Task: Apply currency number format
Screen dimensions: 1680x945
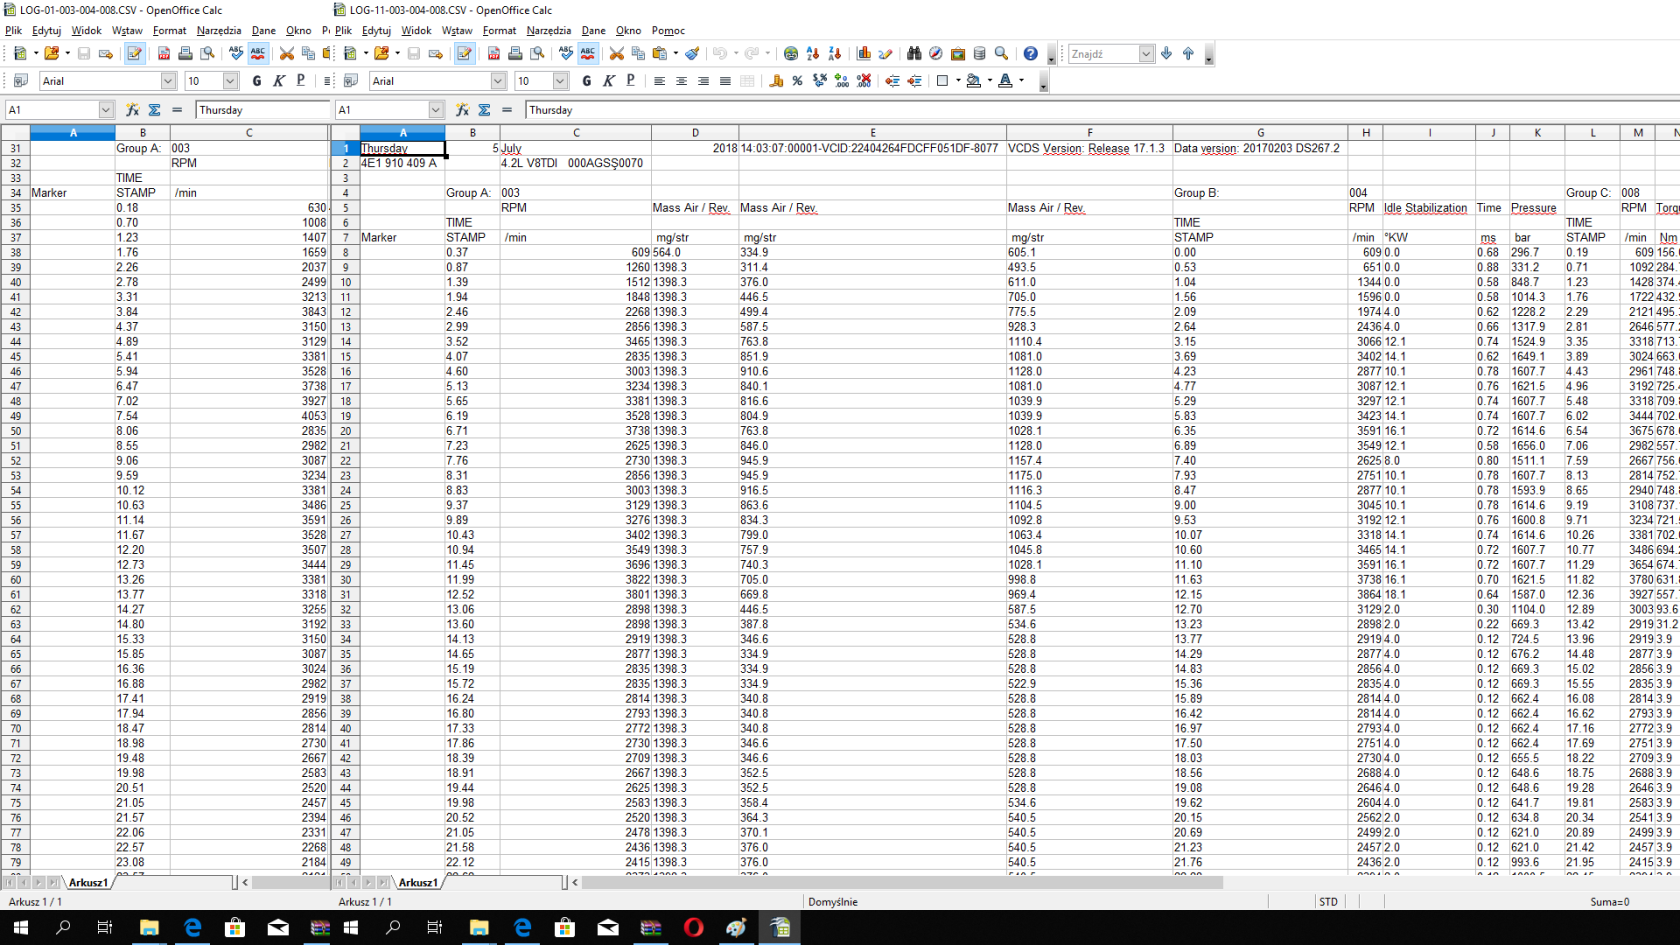Action: coord(776,81)
